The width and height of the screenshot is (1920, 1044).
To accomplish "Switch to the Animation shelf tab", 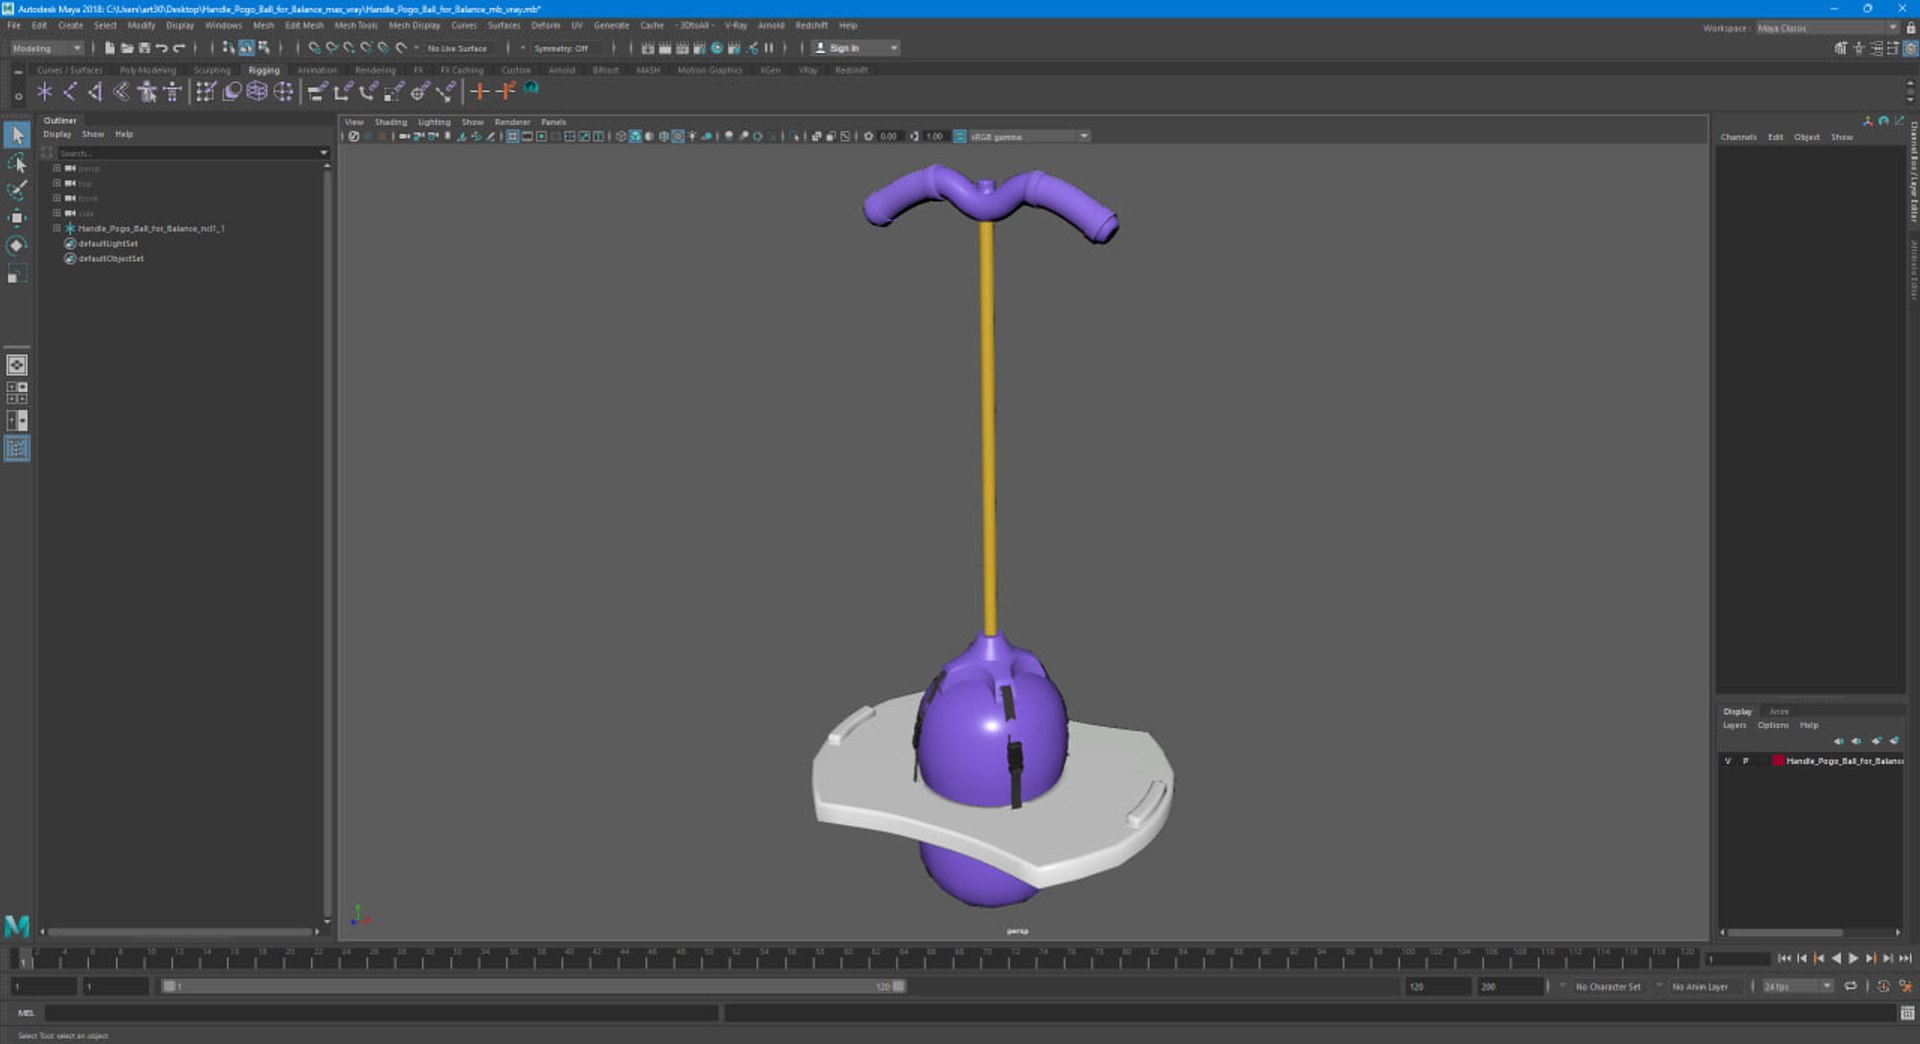I will [317, 70].
